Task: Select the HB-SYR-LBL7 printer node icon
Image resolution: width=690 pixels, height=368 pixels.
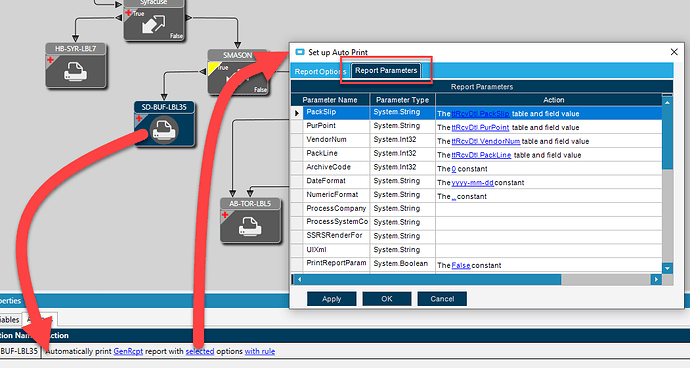Action: tap(75, 71)
